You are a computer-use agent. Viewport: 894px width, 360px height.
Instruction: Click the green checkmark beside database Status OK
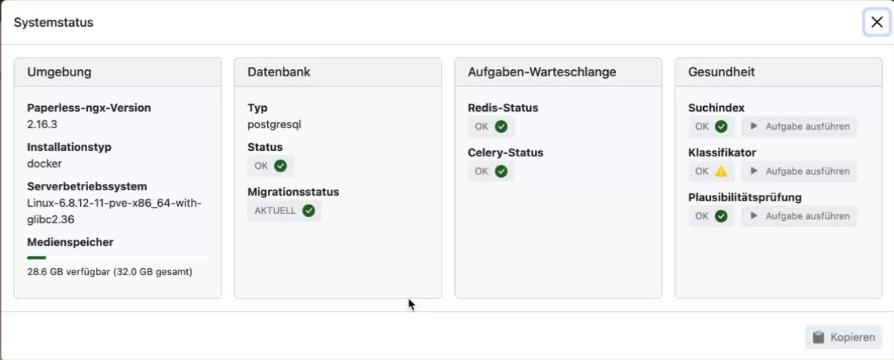tap(280, 166)
